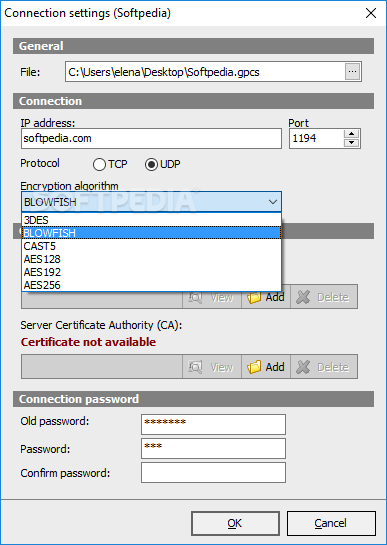Choose 3DES from the encryption list
This screenshot has height=545, width=387.
tap(151, 220)
